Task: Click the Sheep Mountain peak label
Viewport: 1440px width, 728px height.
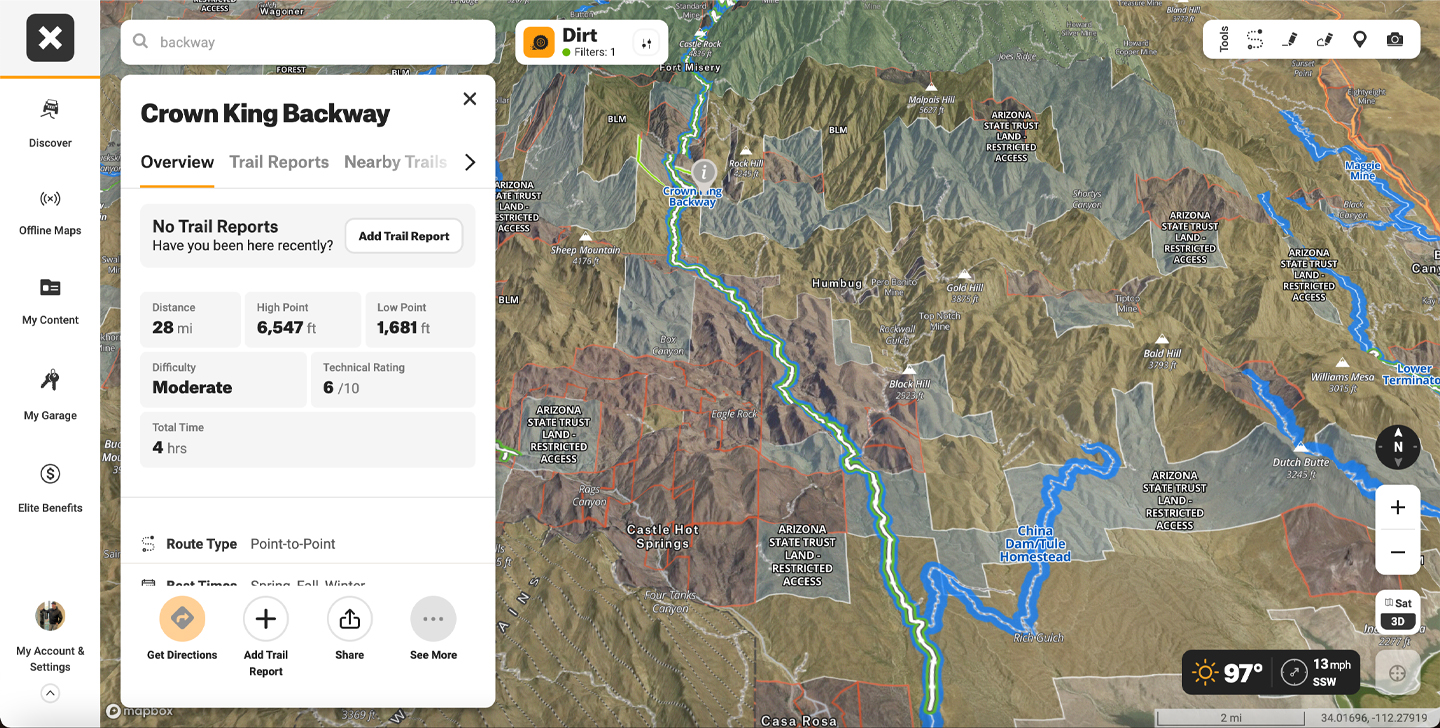Action: point(586,256)
